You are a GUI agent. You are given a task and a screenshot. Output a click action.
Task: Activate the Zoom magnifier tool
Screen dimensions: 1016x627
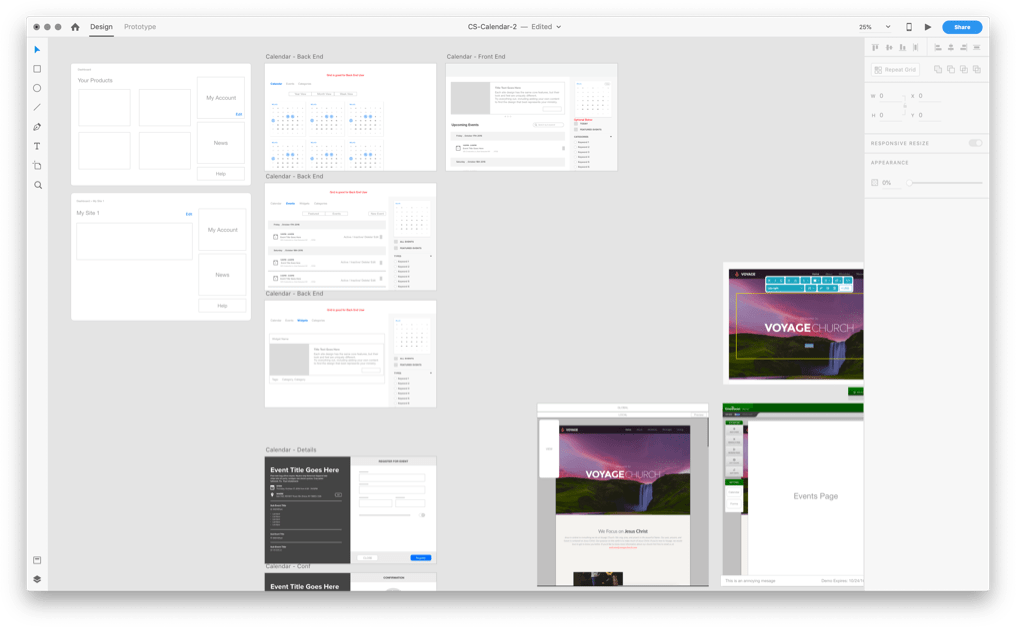pyautogui.click(x=38, y=185)
